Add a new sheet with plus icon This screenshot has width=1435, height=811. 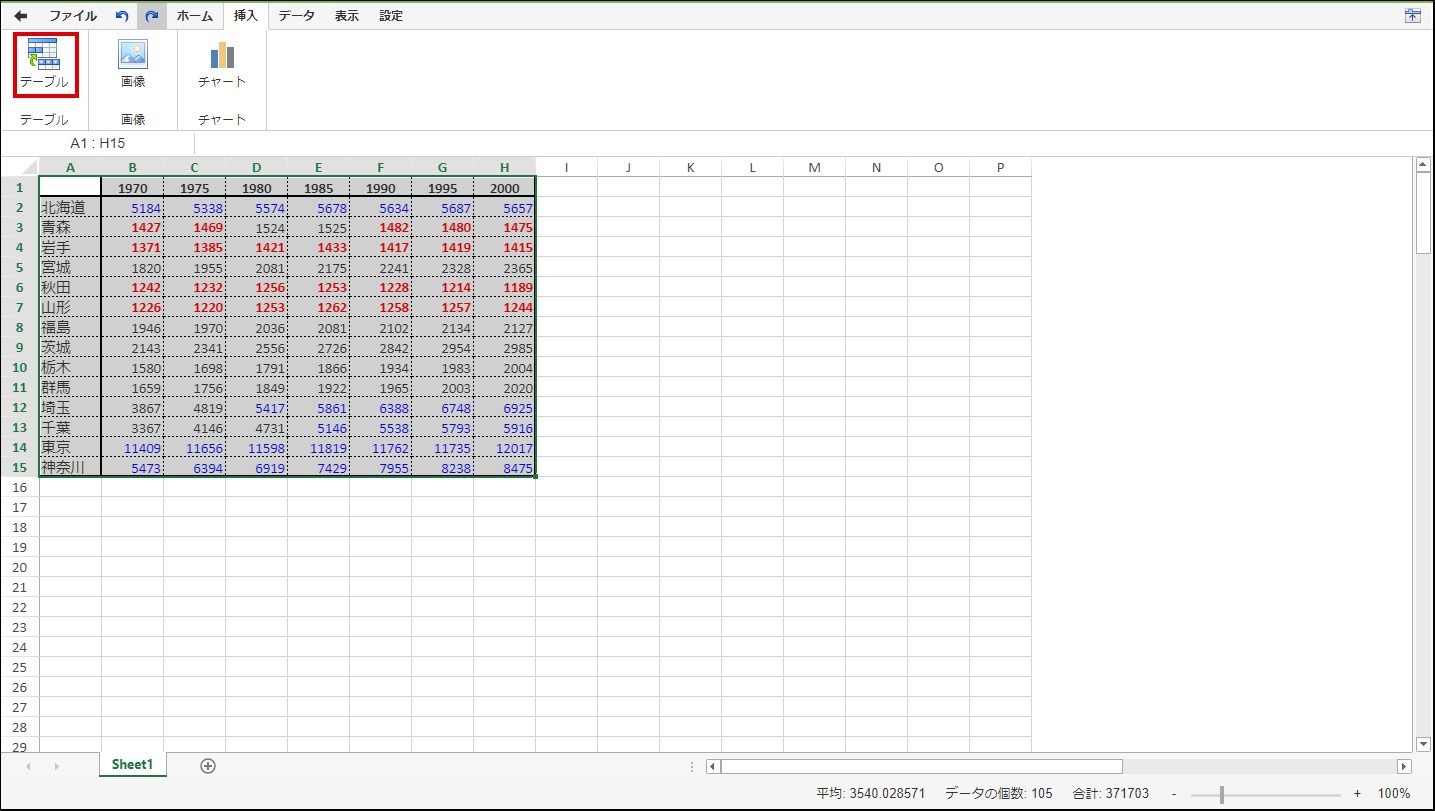click(x=208, y=766)
